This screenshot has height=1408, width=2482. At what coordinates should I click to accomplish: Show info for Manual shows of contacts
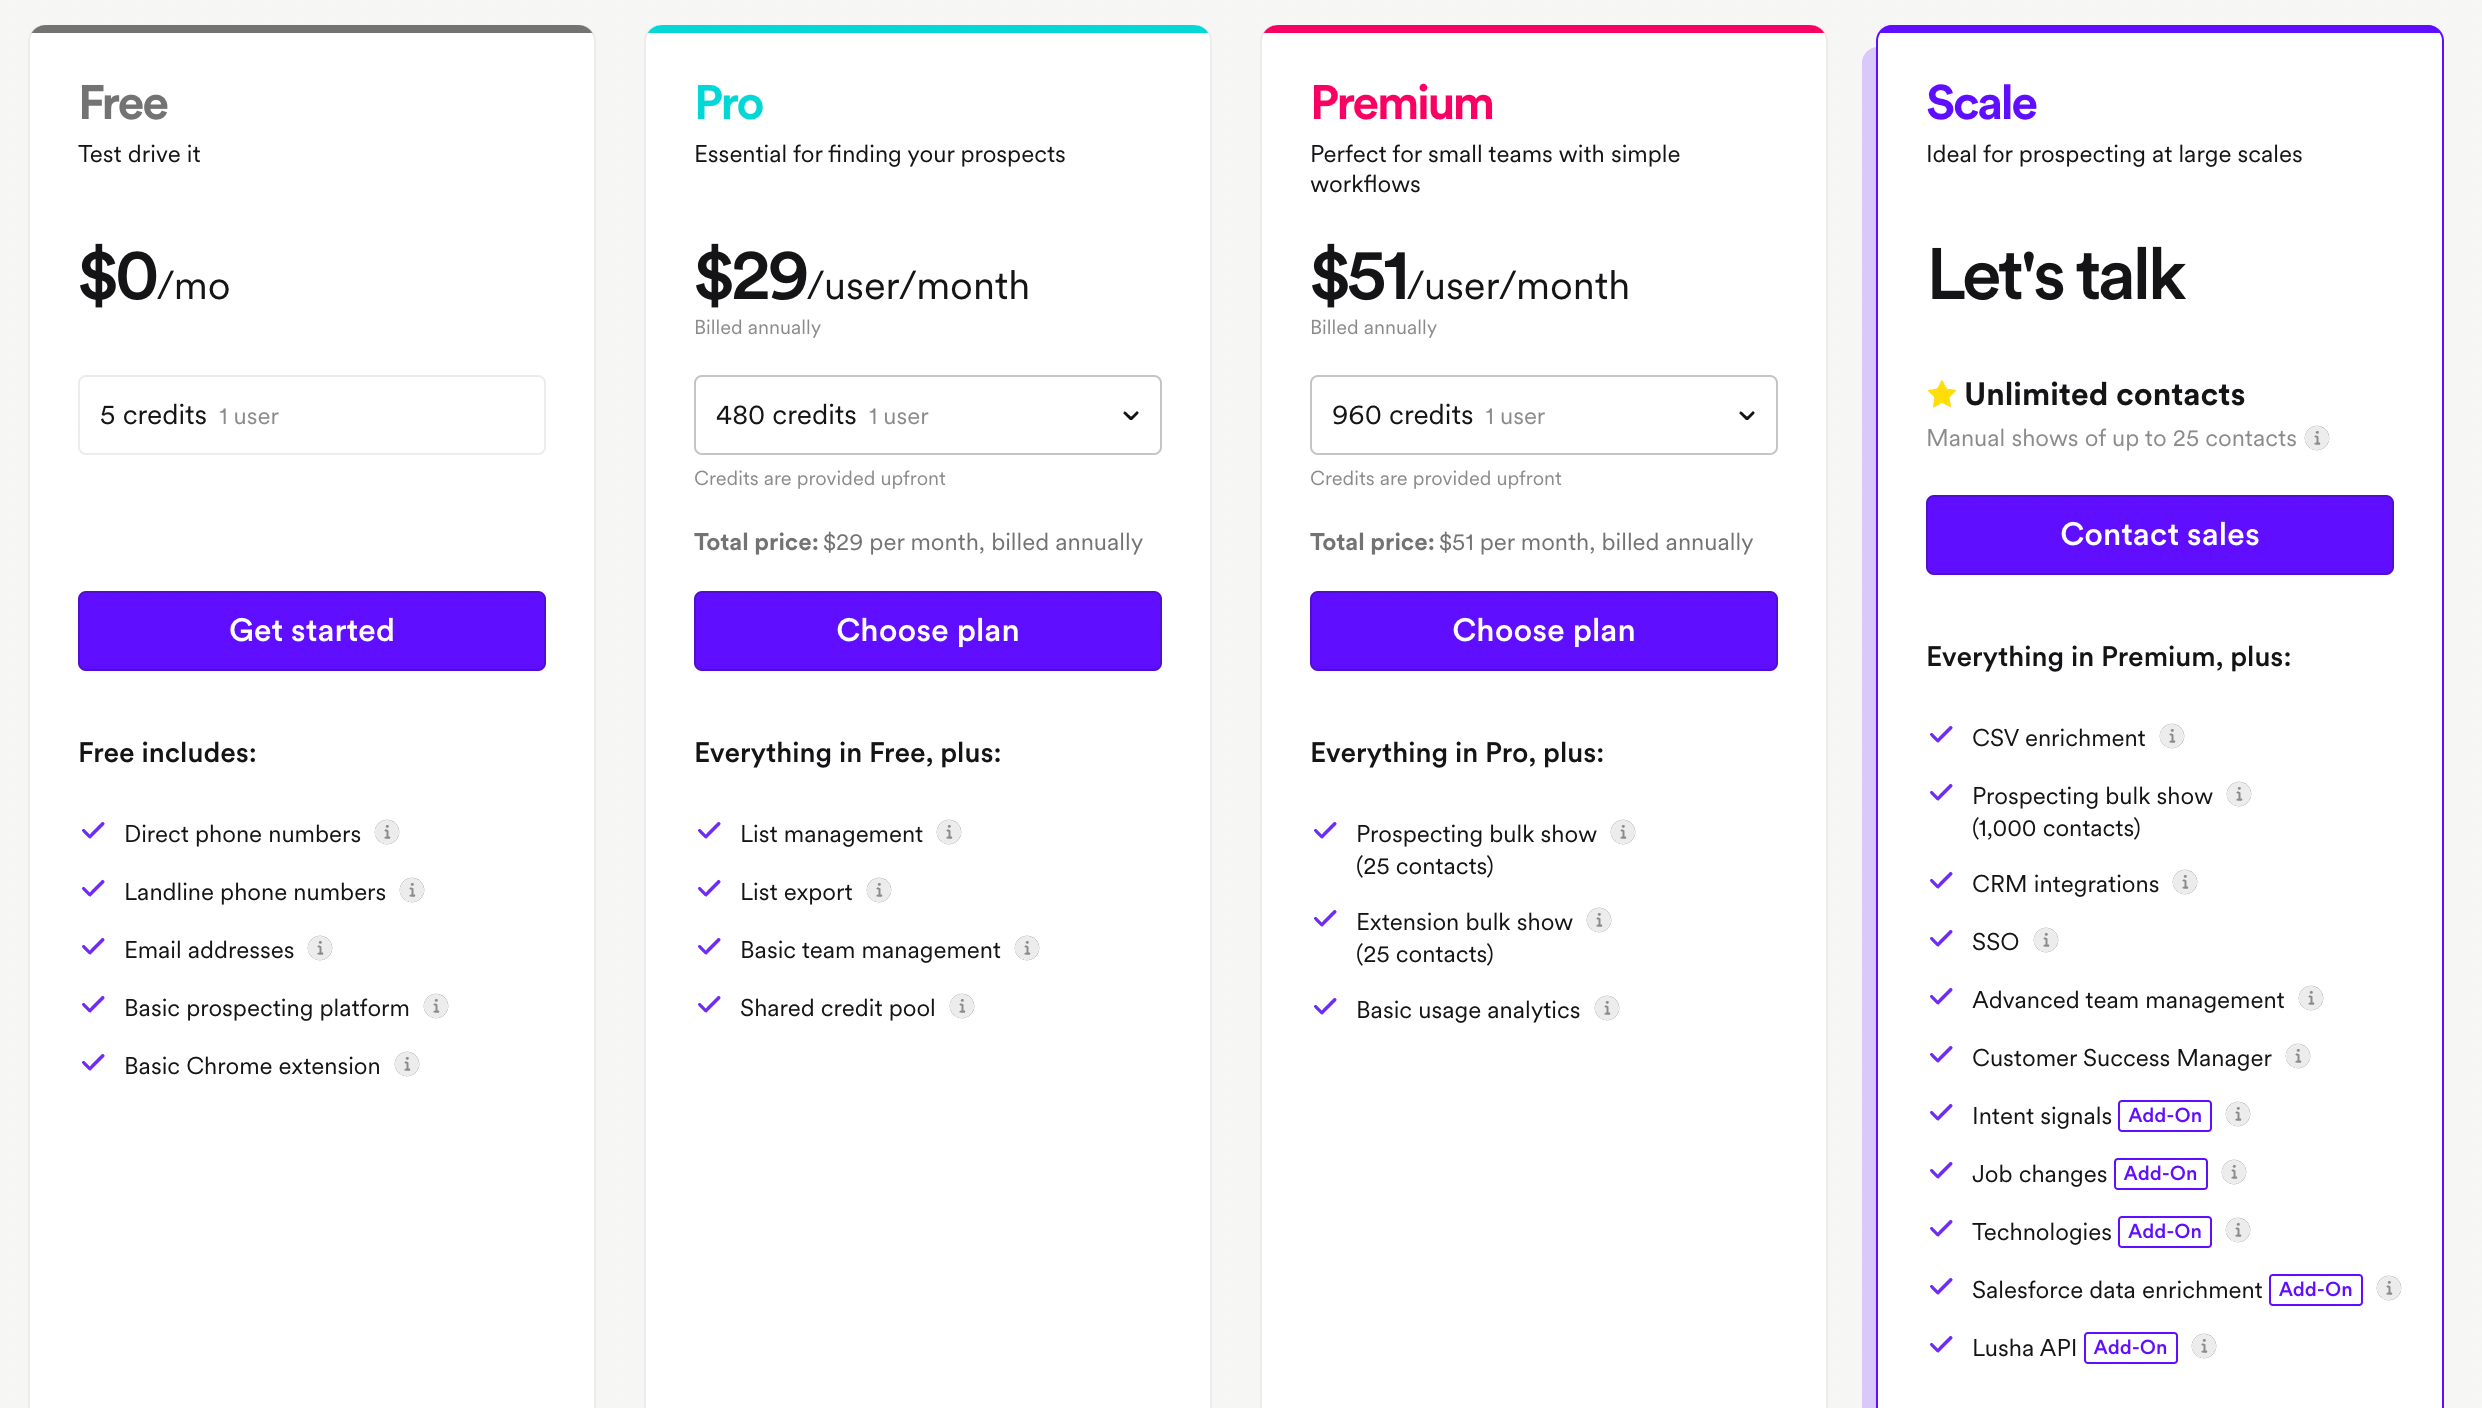2317,438
